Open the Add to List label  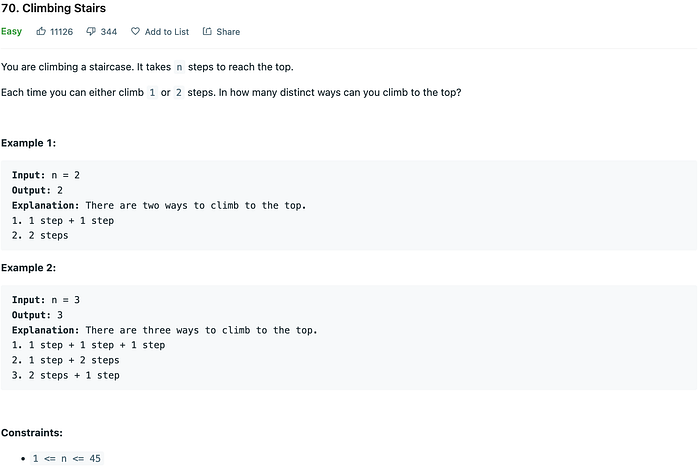click(166, 32)
